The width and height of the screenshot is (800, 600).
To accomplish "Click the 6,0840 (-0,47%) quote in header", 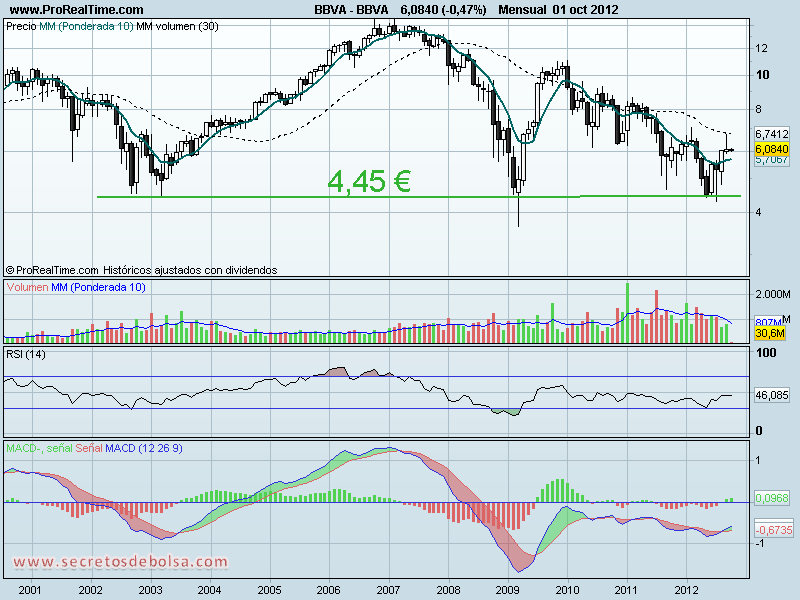I will click(x=443, y=9).
